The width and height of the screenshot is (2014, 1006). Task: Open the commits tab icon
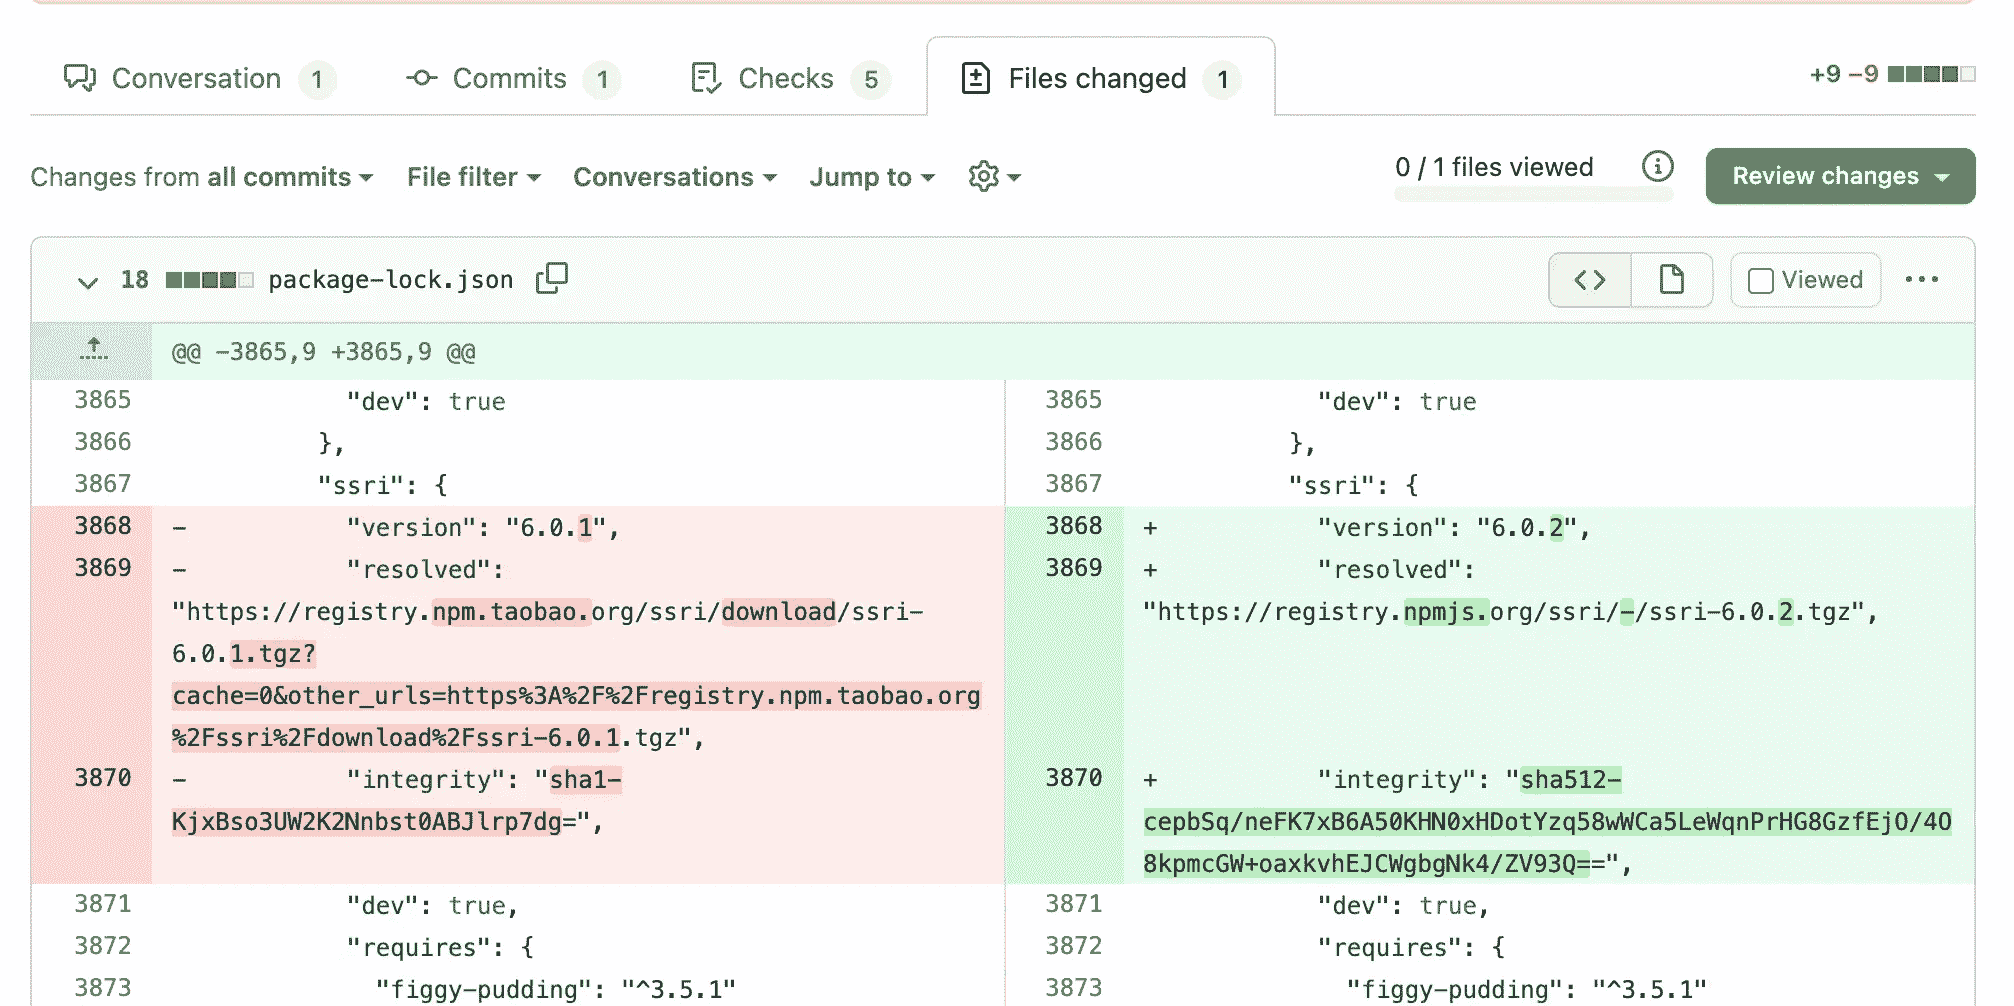[x=423, y=78]
